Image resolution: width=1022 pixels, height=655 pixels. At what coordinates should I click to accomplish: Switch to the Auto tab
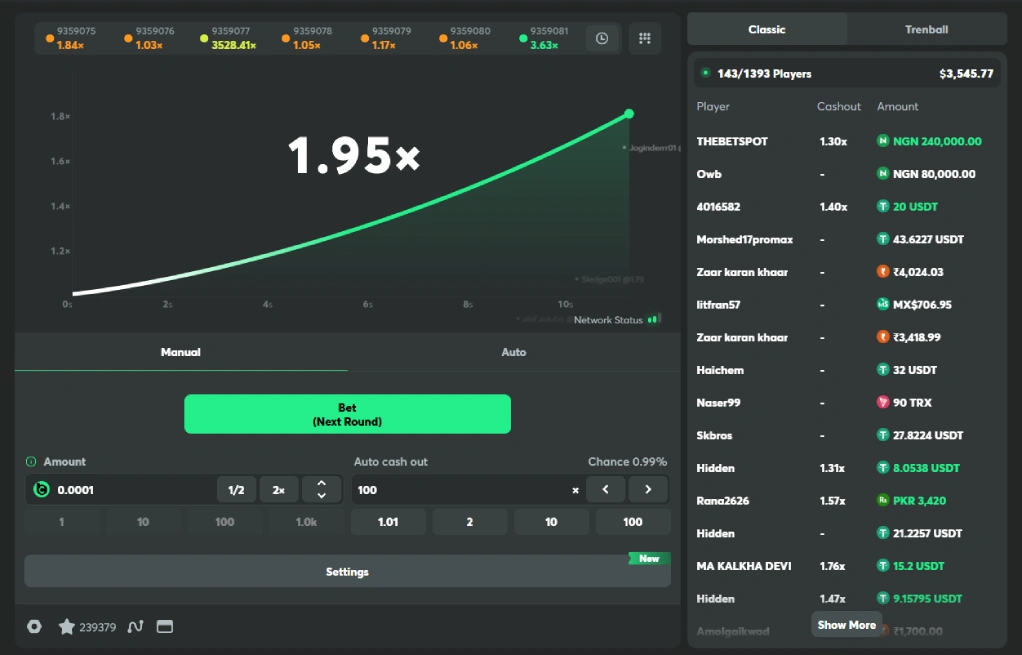(514, 352)
